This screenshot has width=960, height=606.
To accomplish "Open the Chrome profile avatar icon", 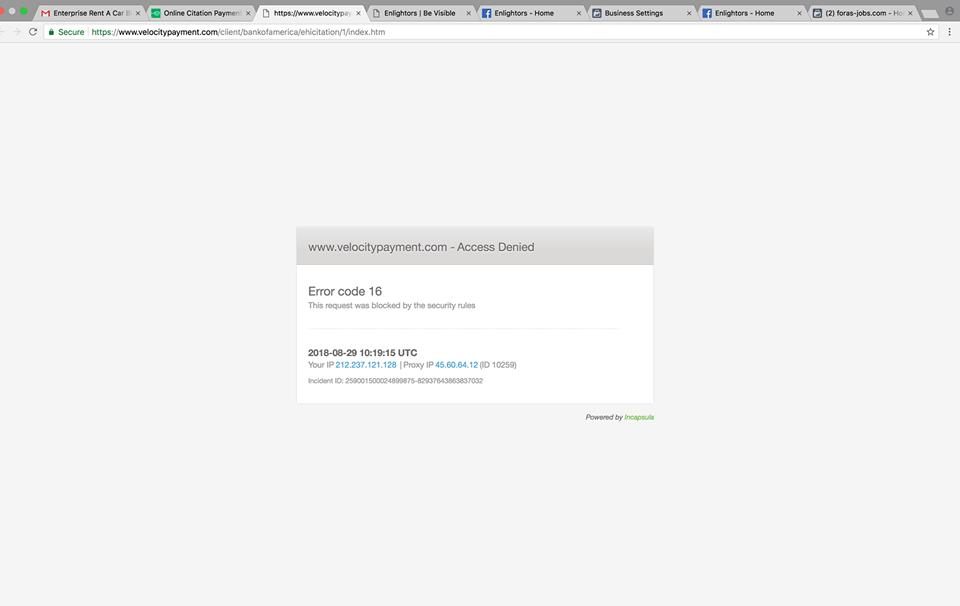I will pos(950,11).
